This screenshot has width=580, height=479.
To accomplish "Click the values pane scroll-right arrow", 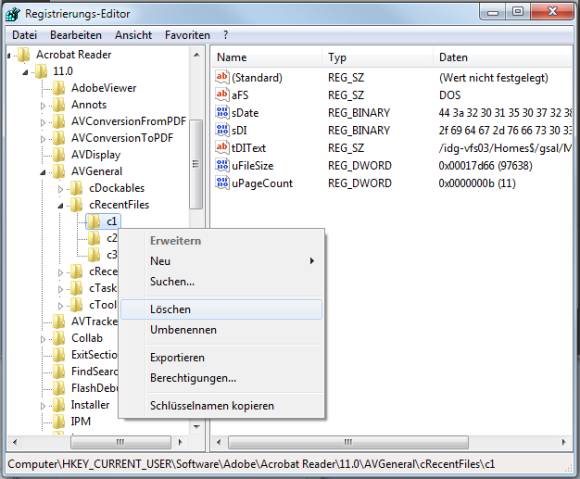I will (563, 442).
